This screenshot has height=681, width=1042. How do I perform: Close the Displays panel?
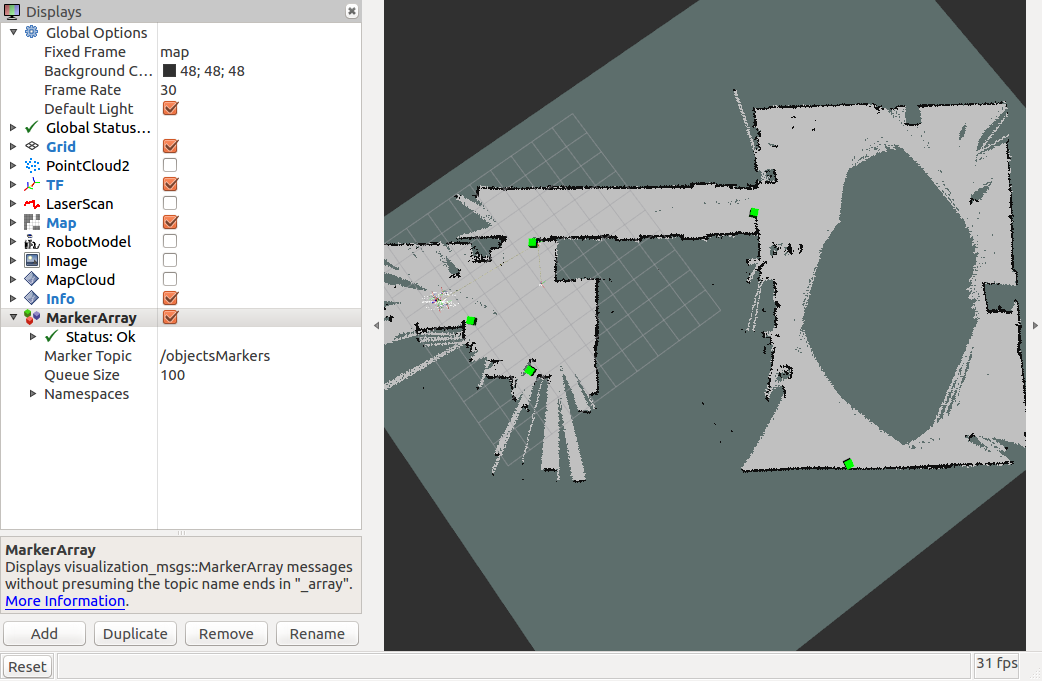tap(351, 11)
